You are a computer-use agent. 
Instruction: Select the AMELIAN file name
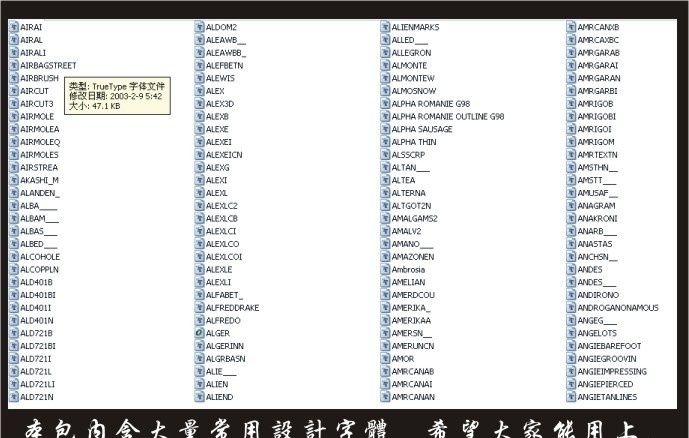(408, 282)
